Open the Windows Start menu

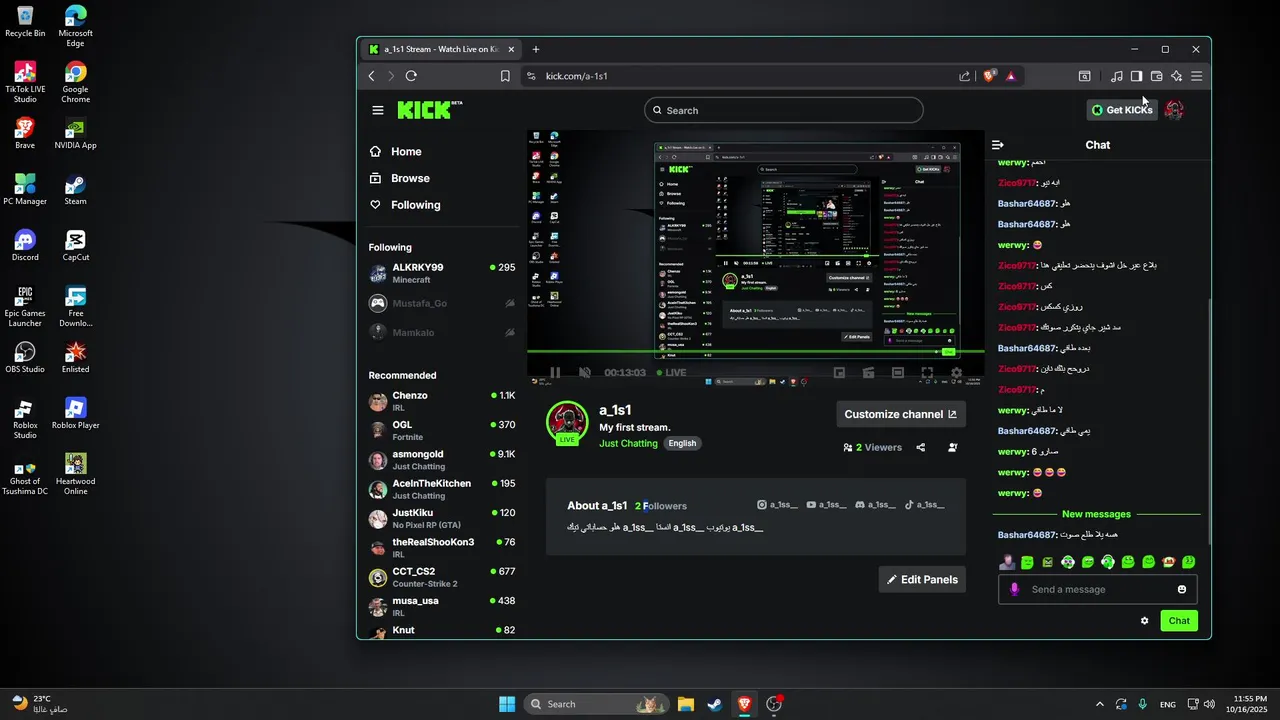pos(507,704)
